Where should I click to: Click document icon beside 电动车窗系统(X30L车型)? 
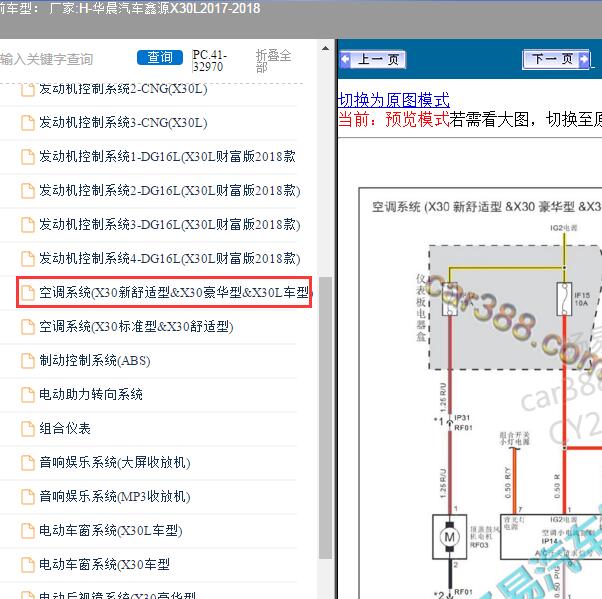28,531
